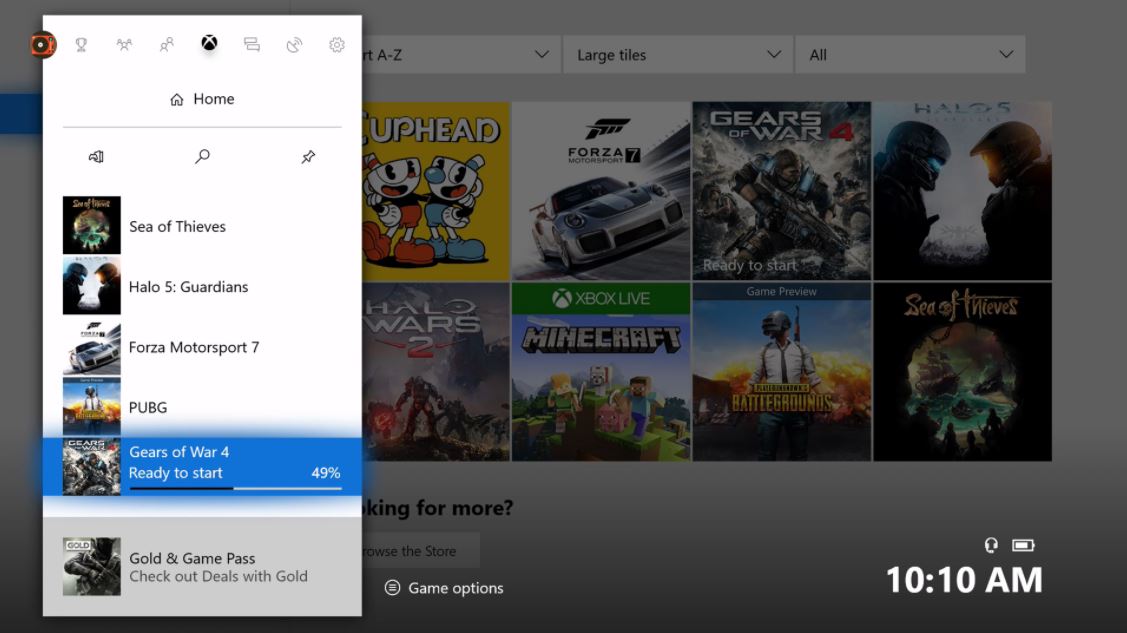Viewport: 1127px width, 633px height.
Task: Click the 'Looking for more?' heading
Action: 438,508
